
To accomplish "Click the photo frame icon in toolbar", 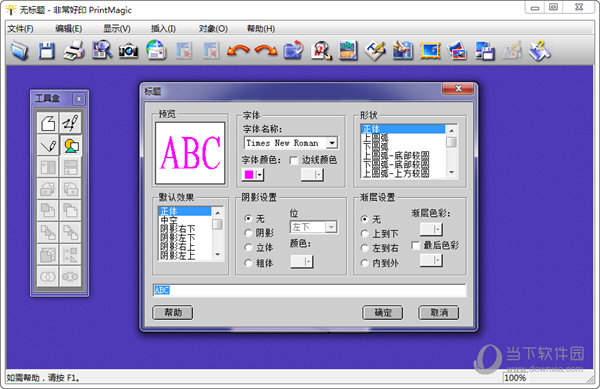I will (403, 50).
